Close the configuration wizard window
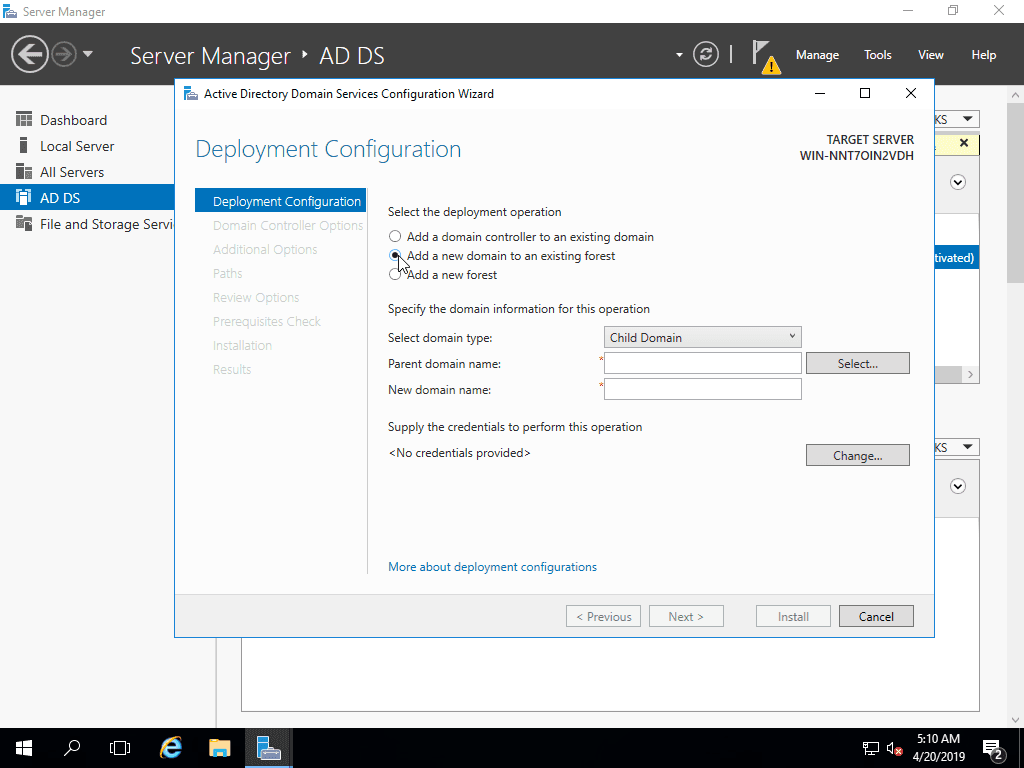This screenshot has width=1024, height=768. click(x=911, y=93)
